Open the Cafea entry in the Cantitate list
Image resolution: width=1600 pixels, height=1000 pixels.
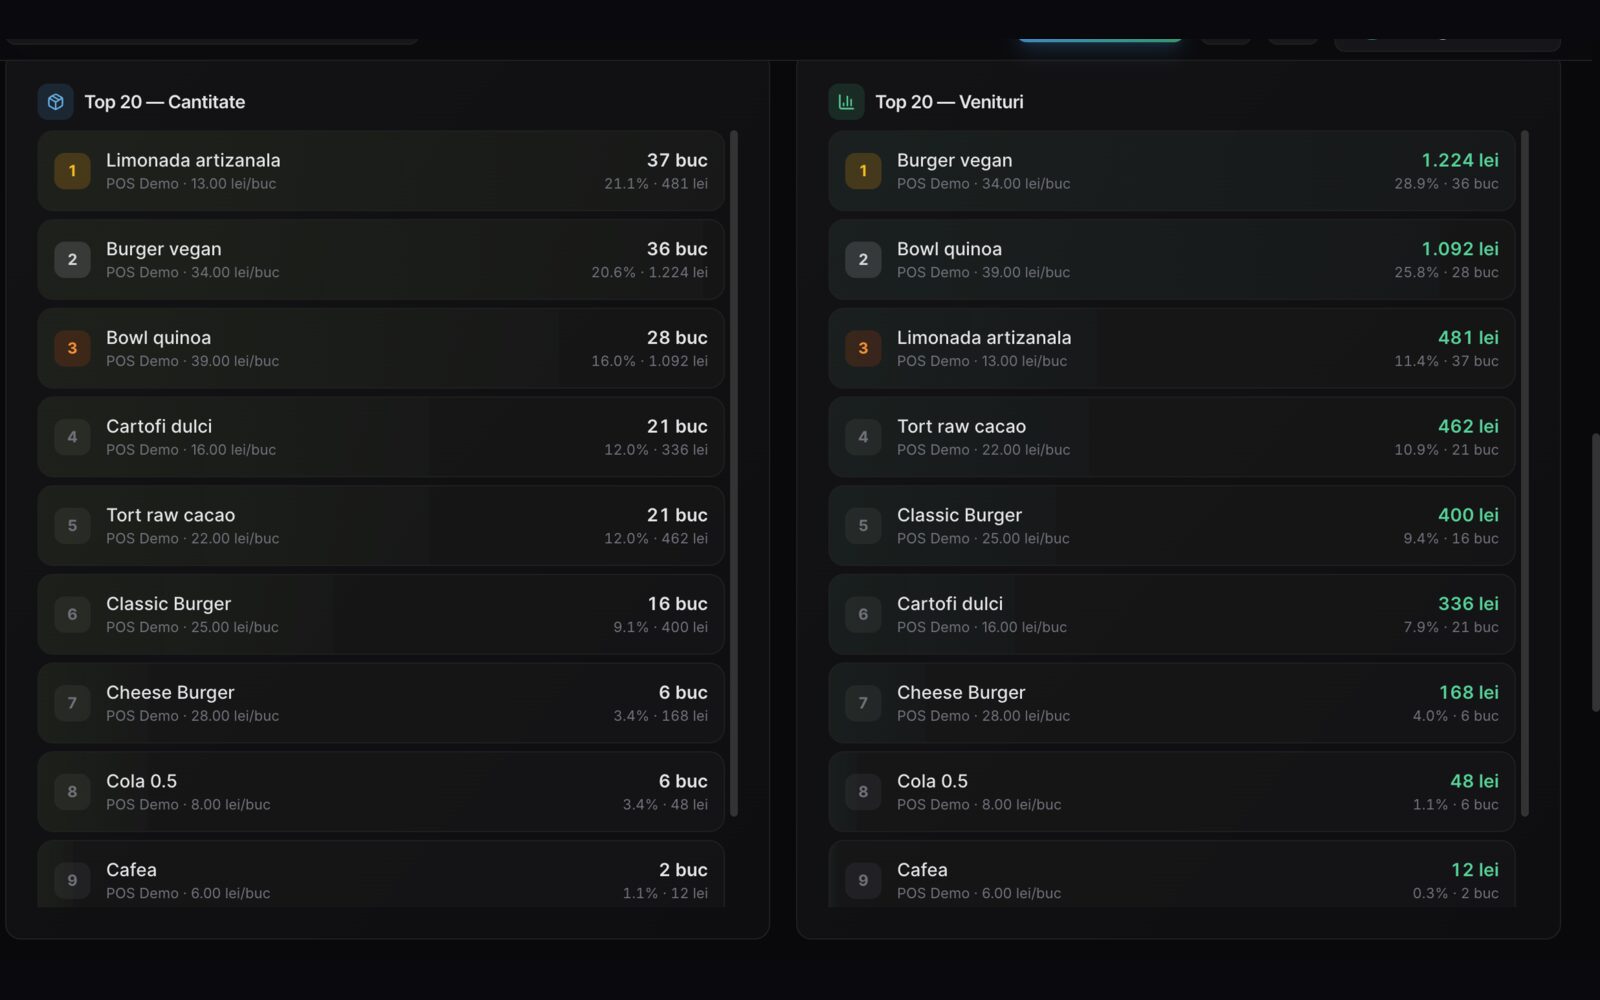(381, 875)
